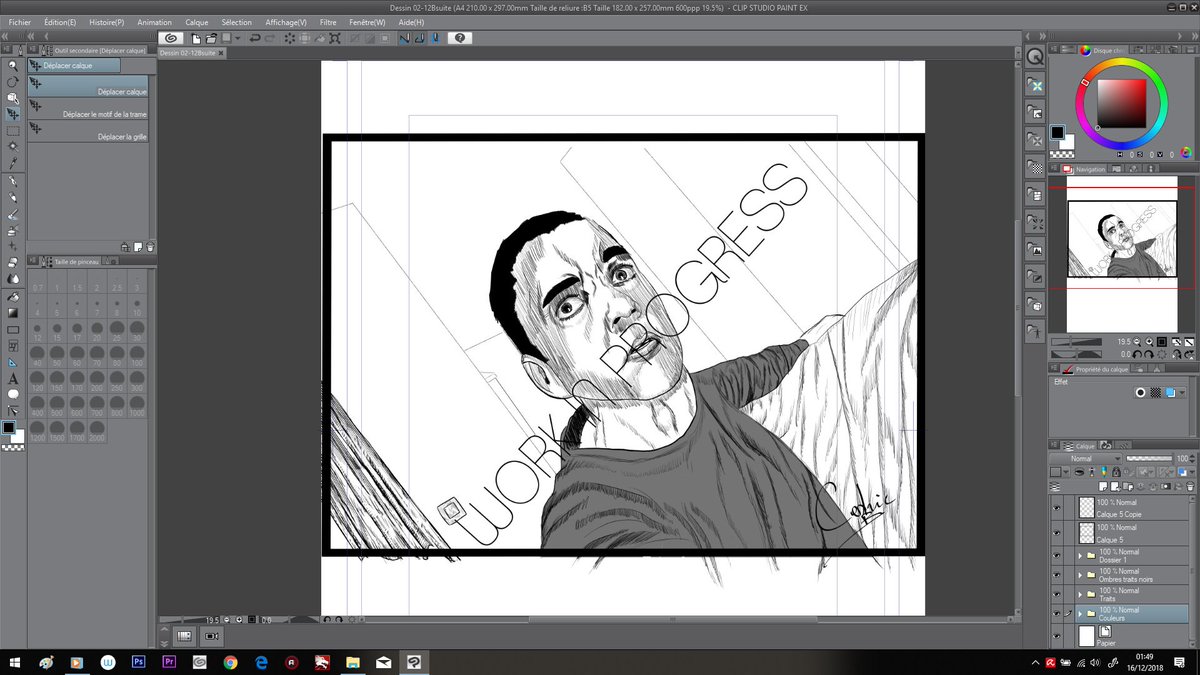This screenshot has width=1200, height=675.
Task: Click the Undo arrow in toolbar
Action: [x=255, y=38]
